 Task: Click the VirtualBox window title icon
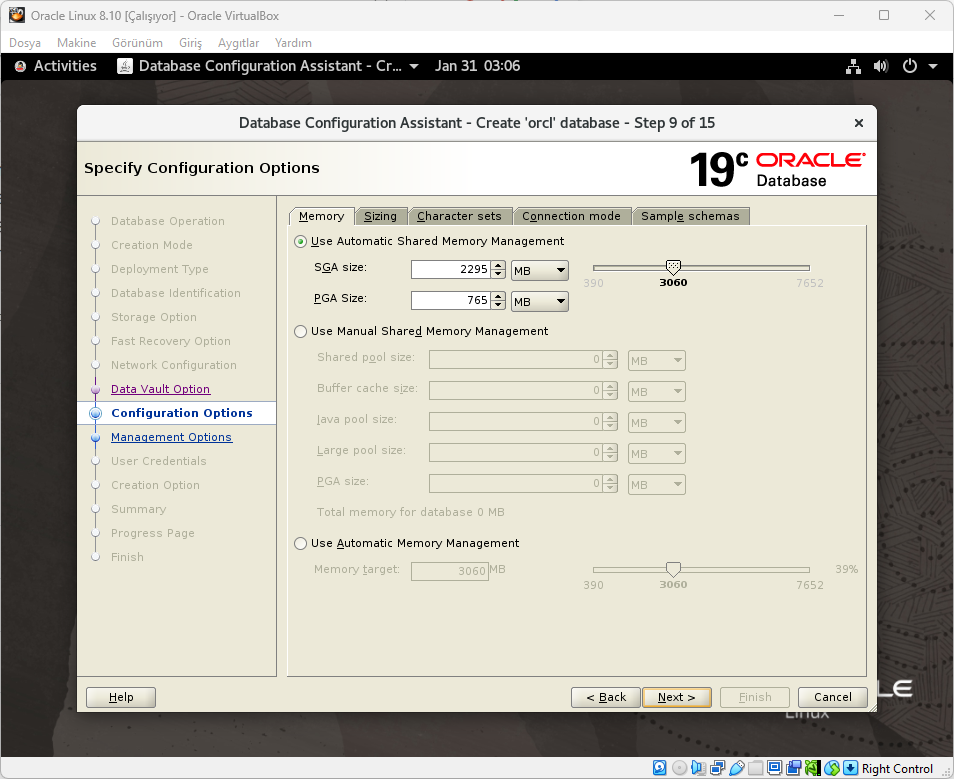point(16,15)
